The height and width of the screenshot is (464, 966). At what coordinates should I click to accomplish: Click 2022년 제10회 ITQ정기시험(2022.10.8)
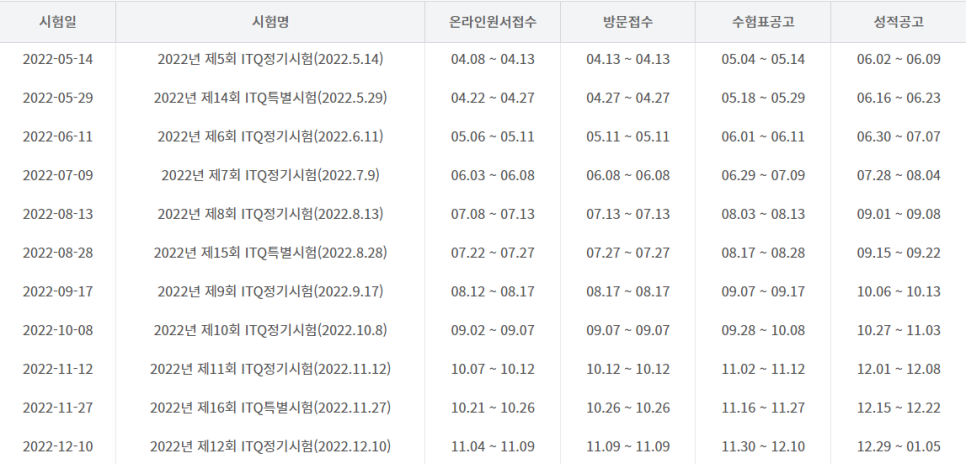[x=270, y=330]
